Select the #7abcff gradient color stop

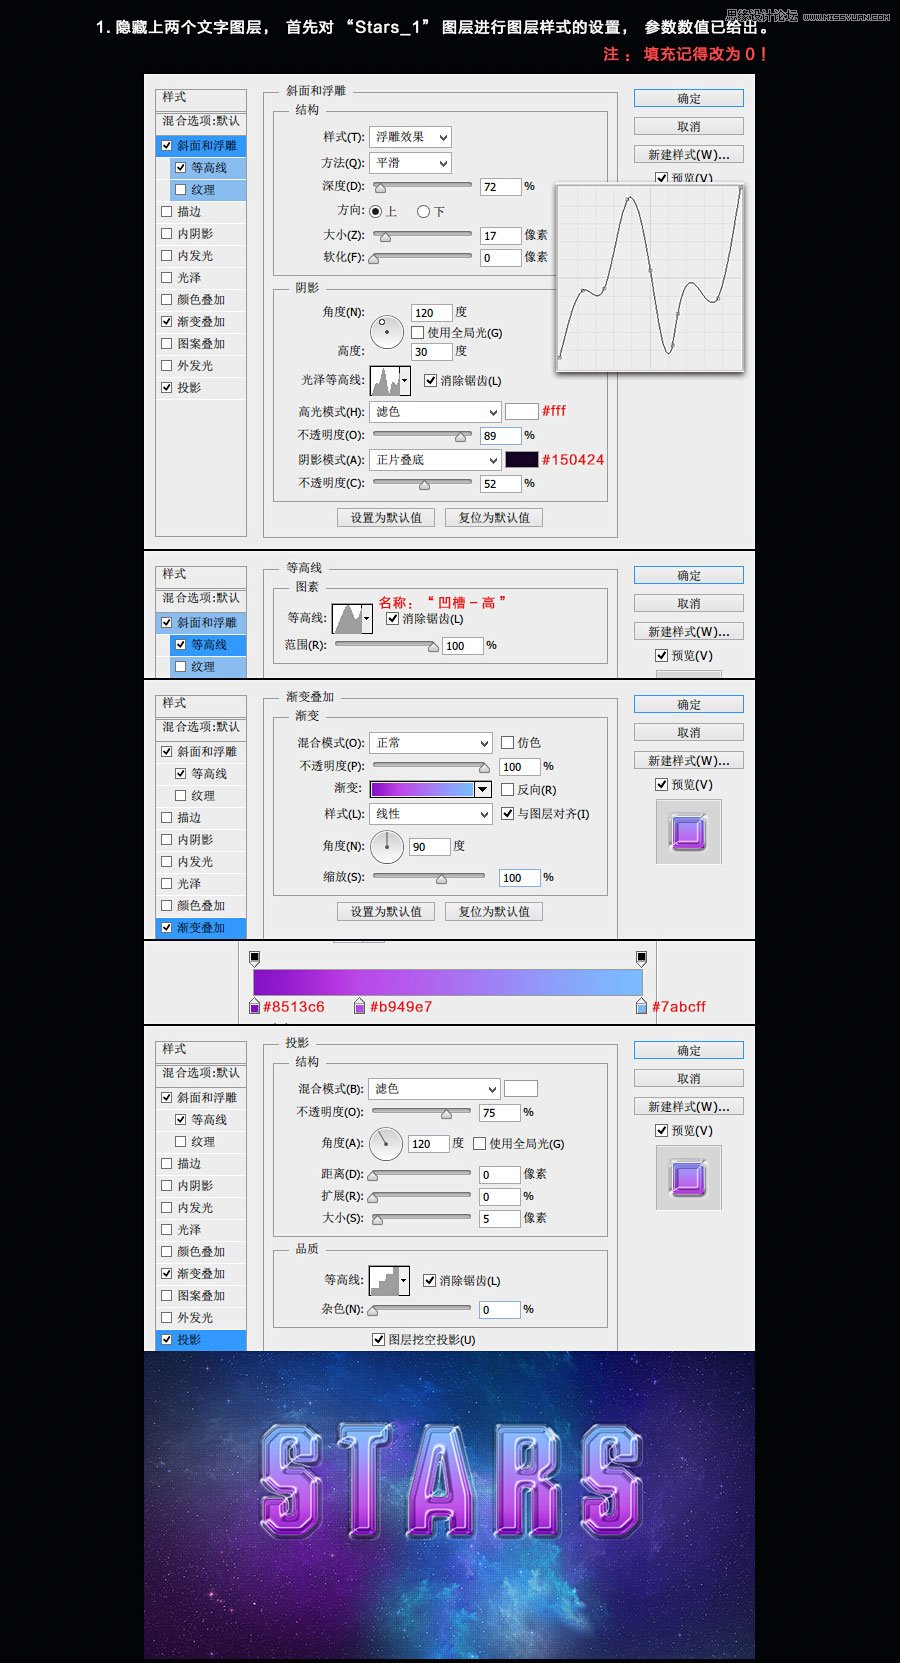coord(641,1007)
